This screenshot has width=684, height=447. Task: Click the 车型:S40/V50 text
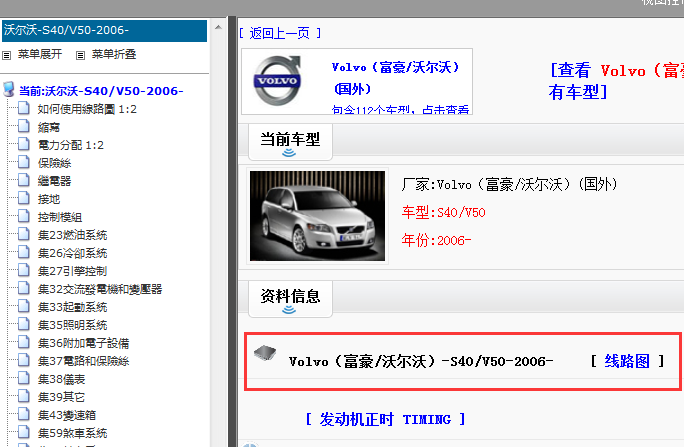pos(444,212)
